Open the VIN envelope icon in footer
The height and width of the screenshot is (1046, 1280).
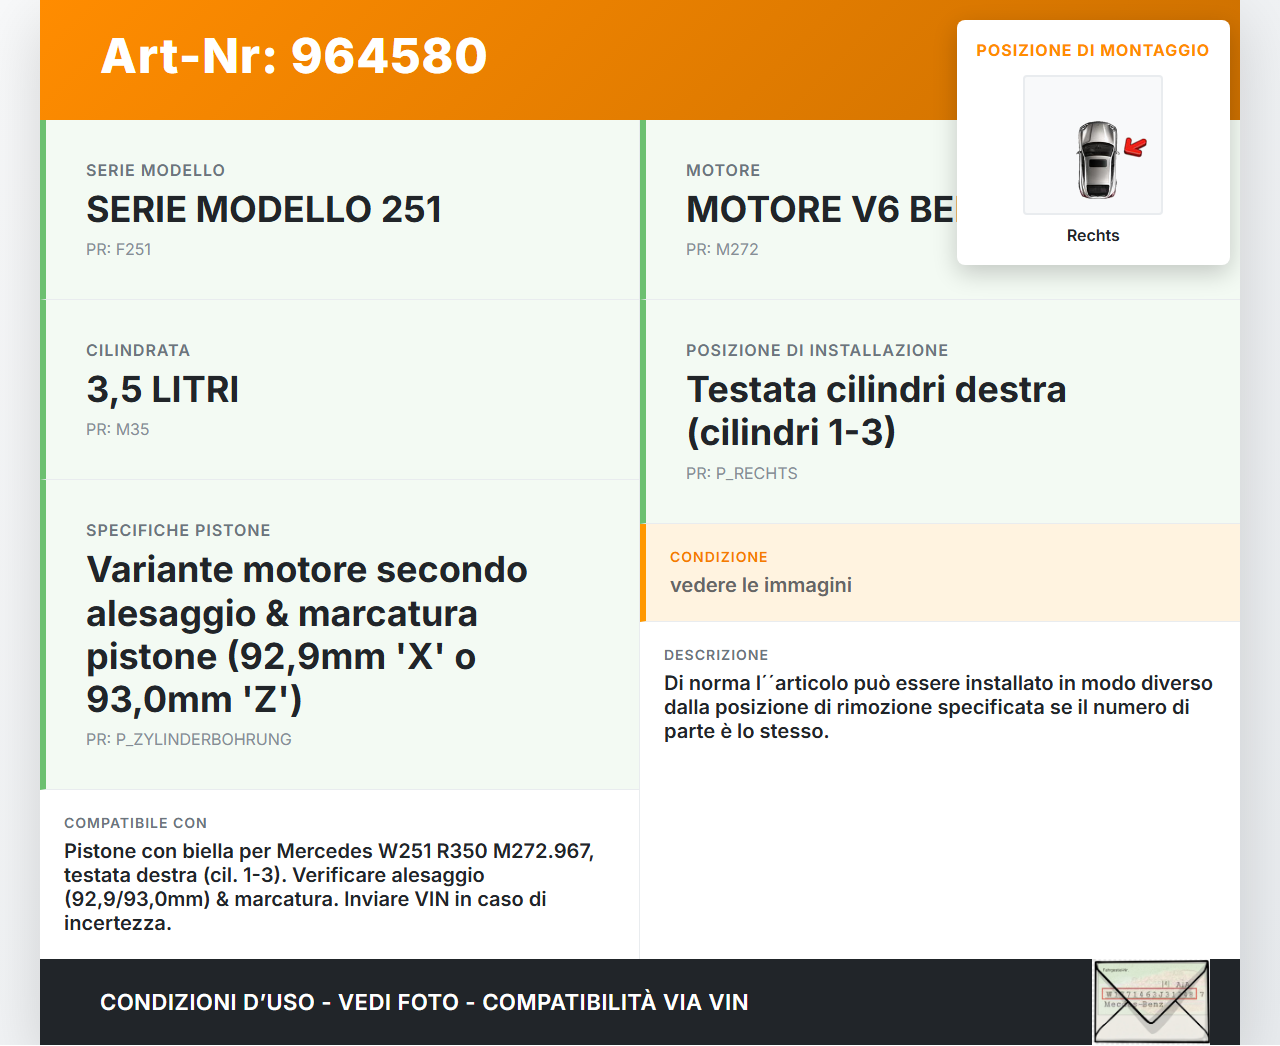(1151, 1002)
